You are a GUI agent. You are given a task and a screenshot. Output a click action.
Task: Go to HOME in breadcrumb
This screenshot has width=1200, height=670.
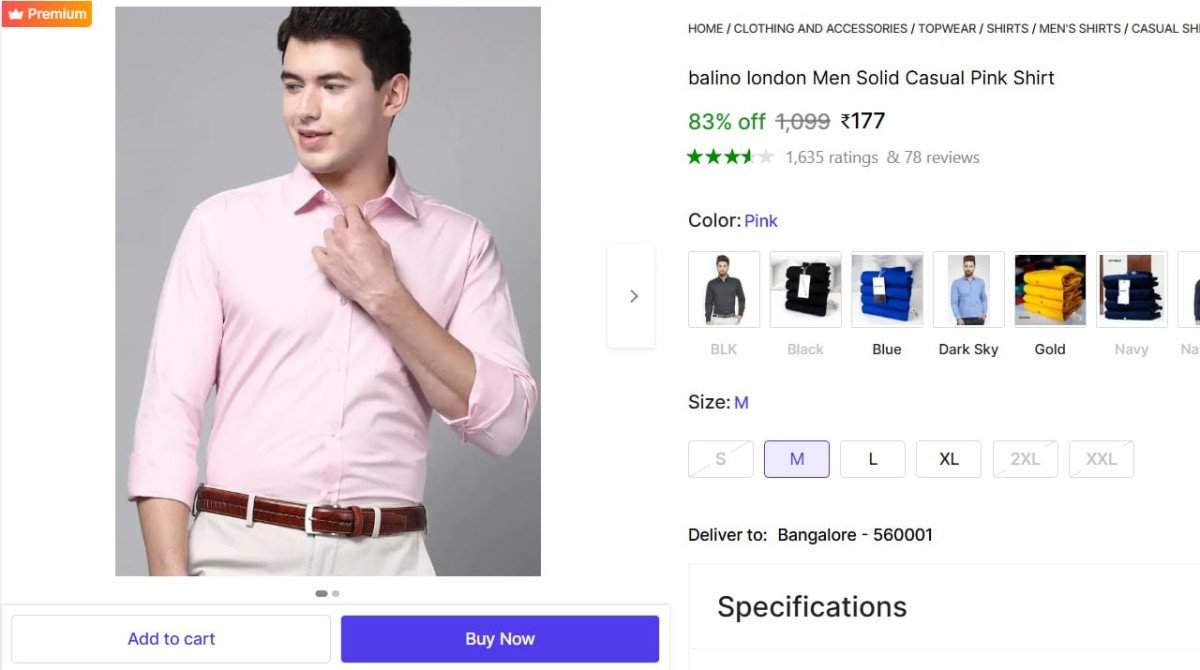pyautogui.click(x=705, y=29)
